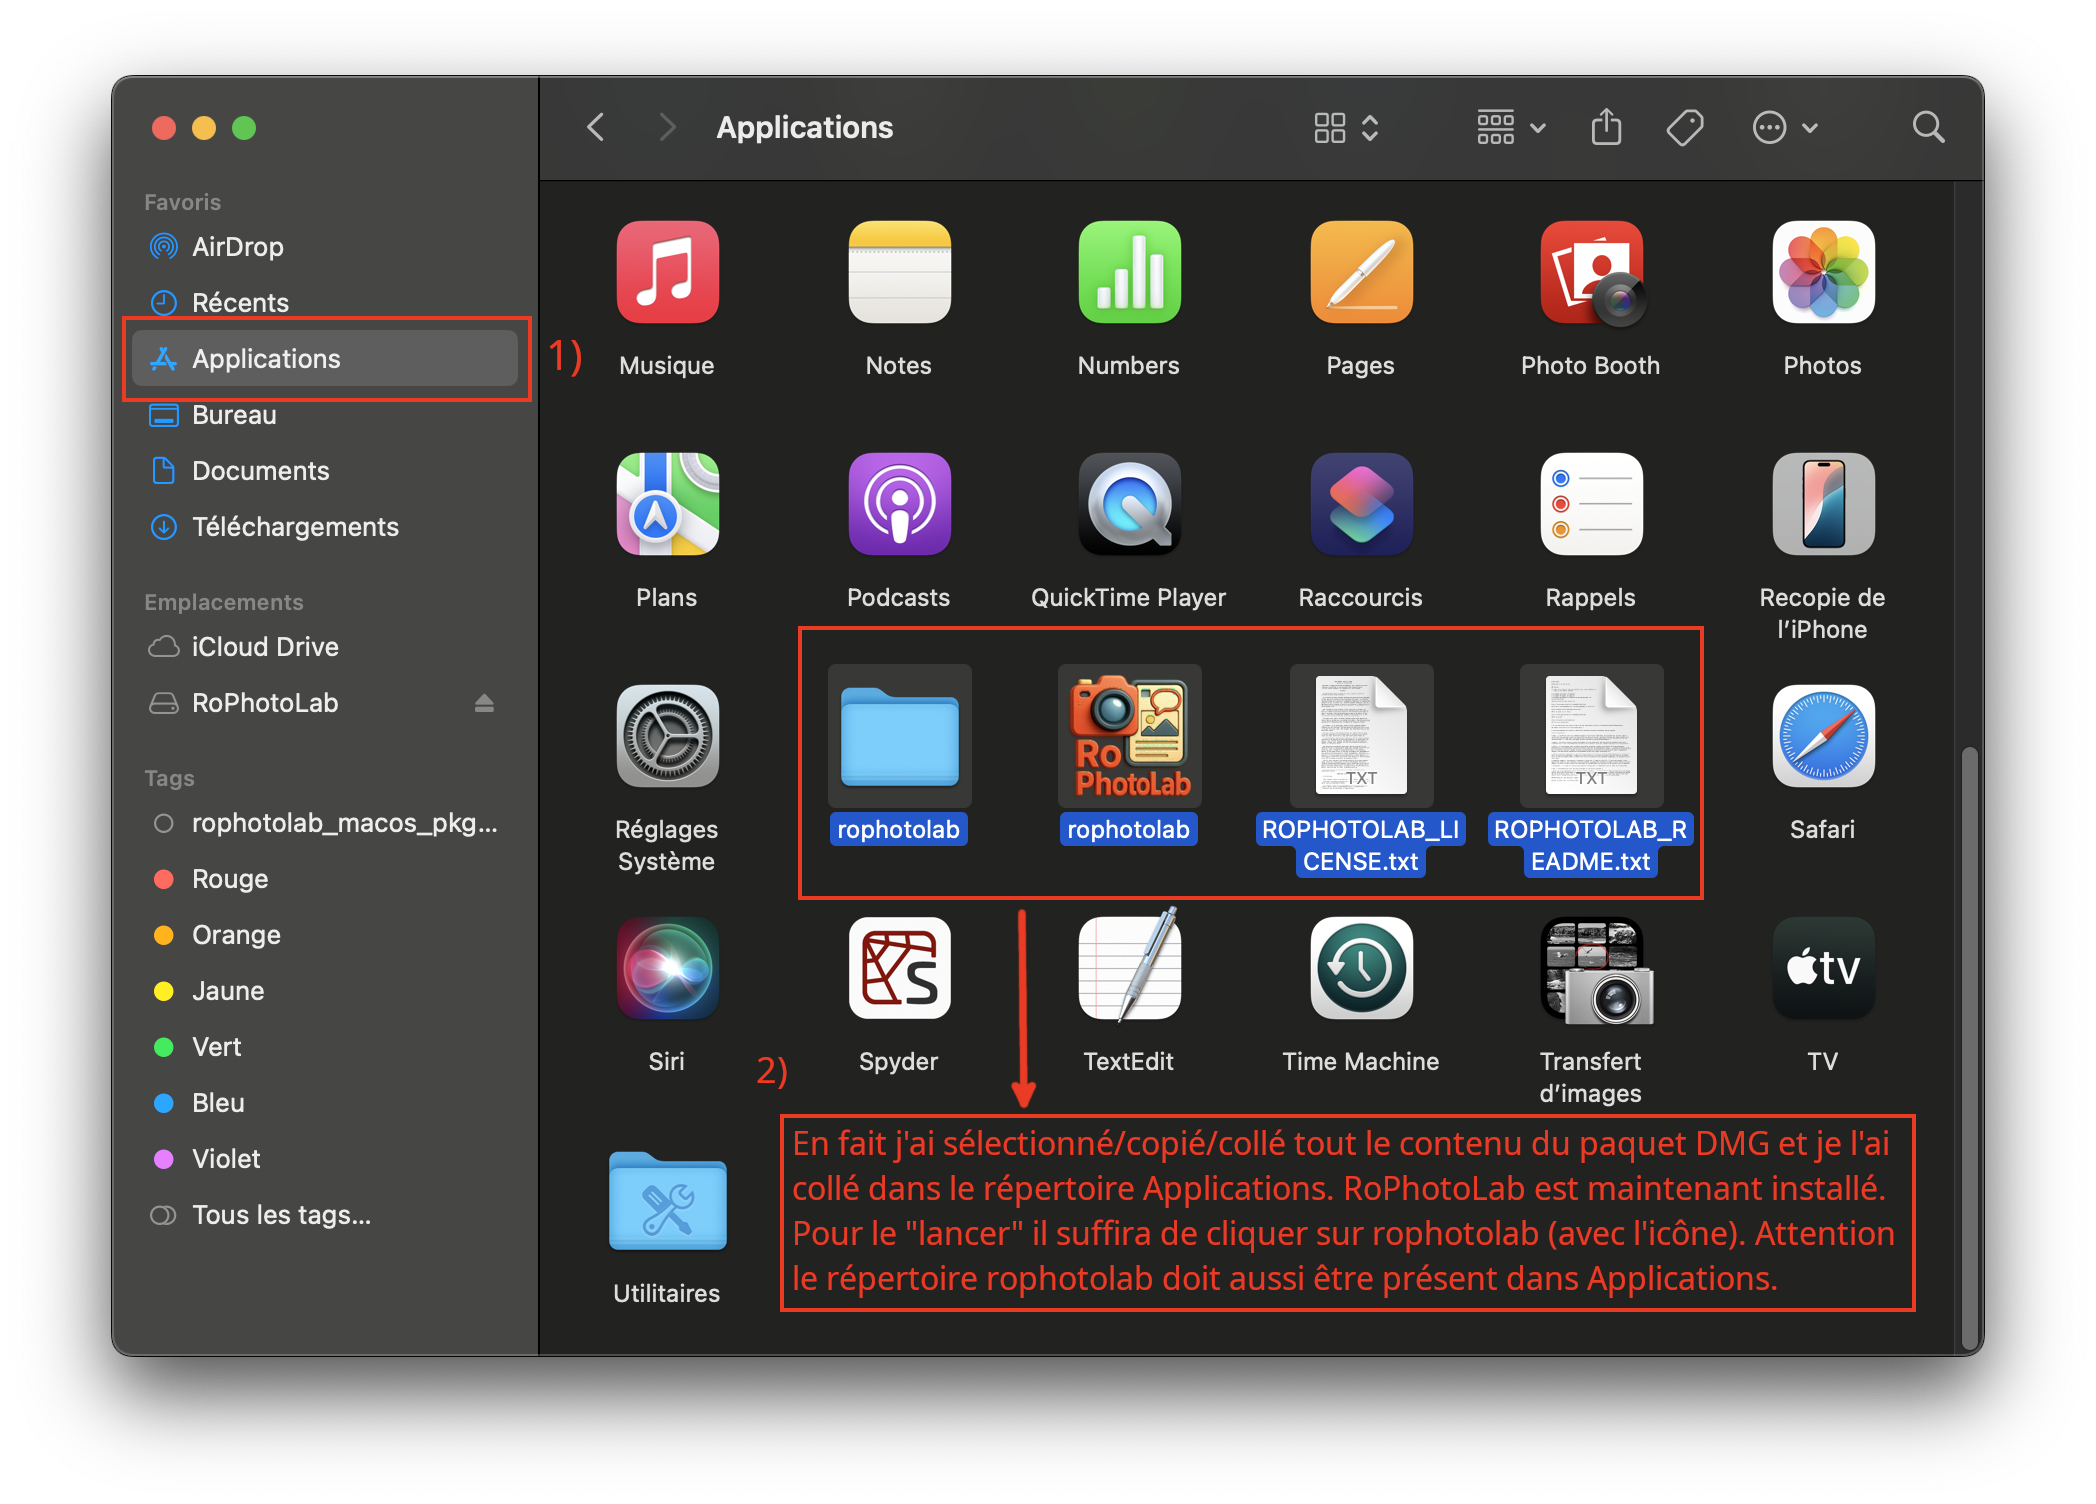
Task: Select the Rouge color tag
Action: 230,879
